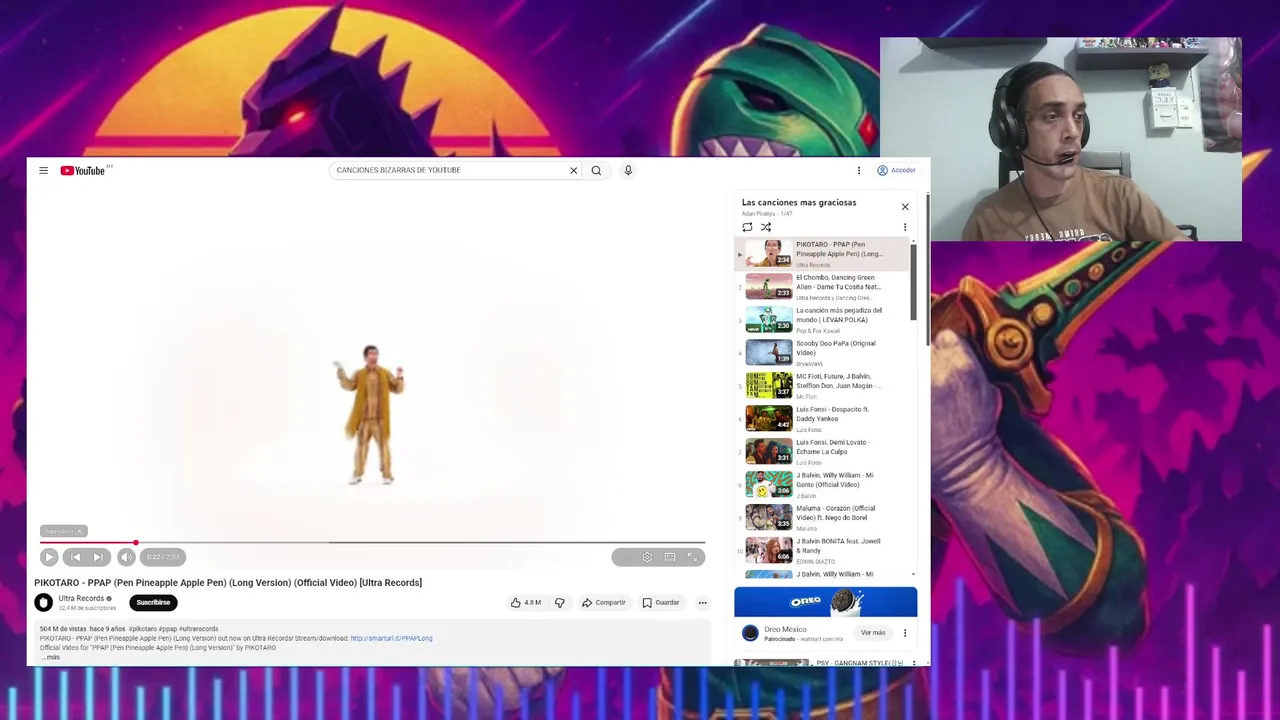1280x720 pixels.
Task: Play J Balvin Mi Gente (Official Video)
Action: coord(823,485)
